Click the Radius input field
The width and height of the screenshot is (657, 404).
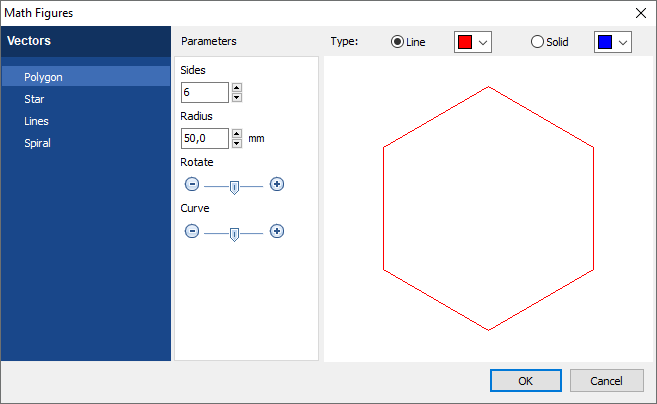pyautogui.click(x=205, y=139)
